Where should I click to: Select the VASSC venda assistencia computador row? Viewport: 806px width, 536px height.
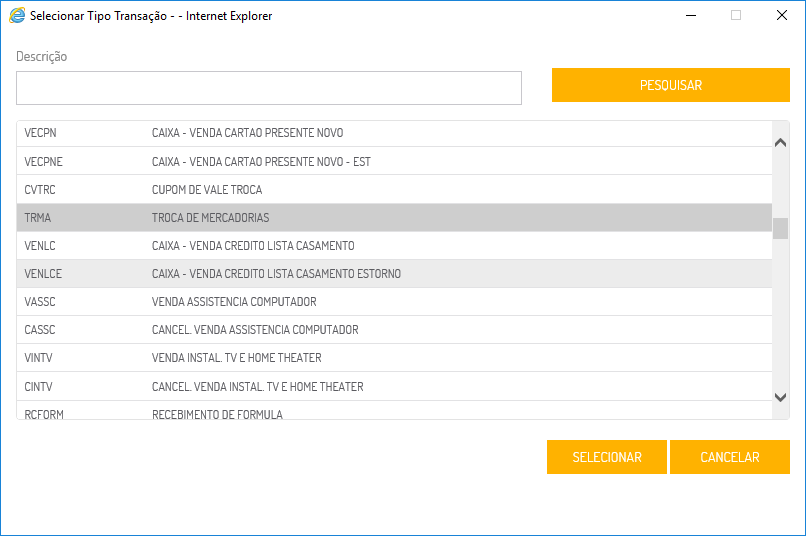click(394, 301)
